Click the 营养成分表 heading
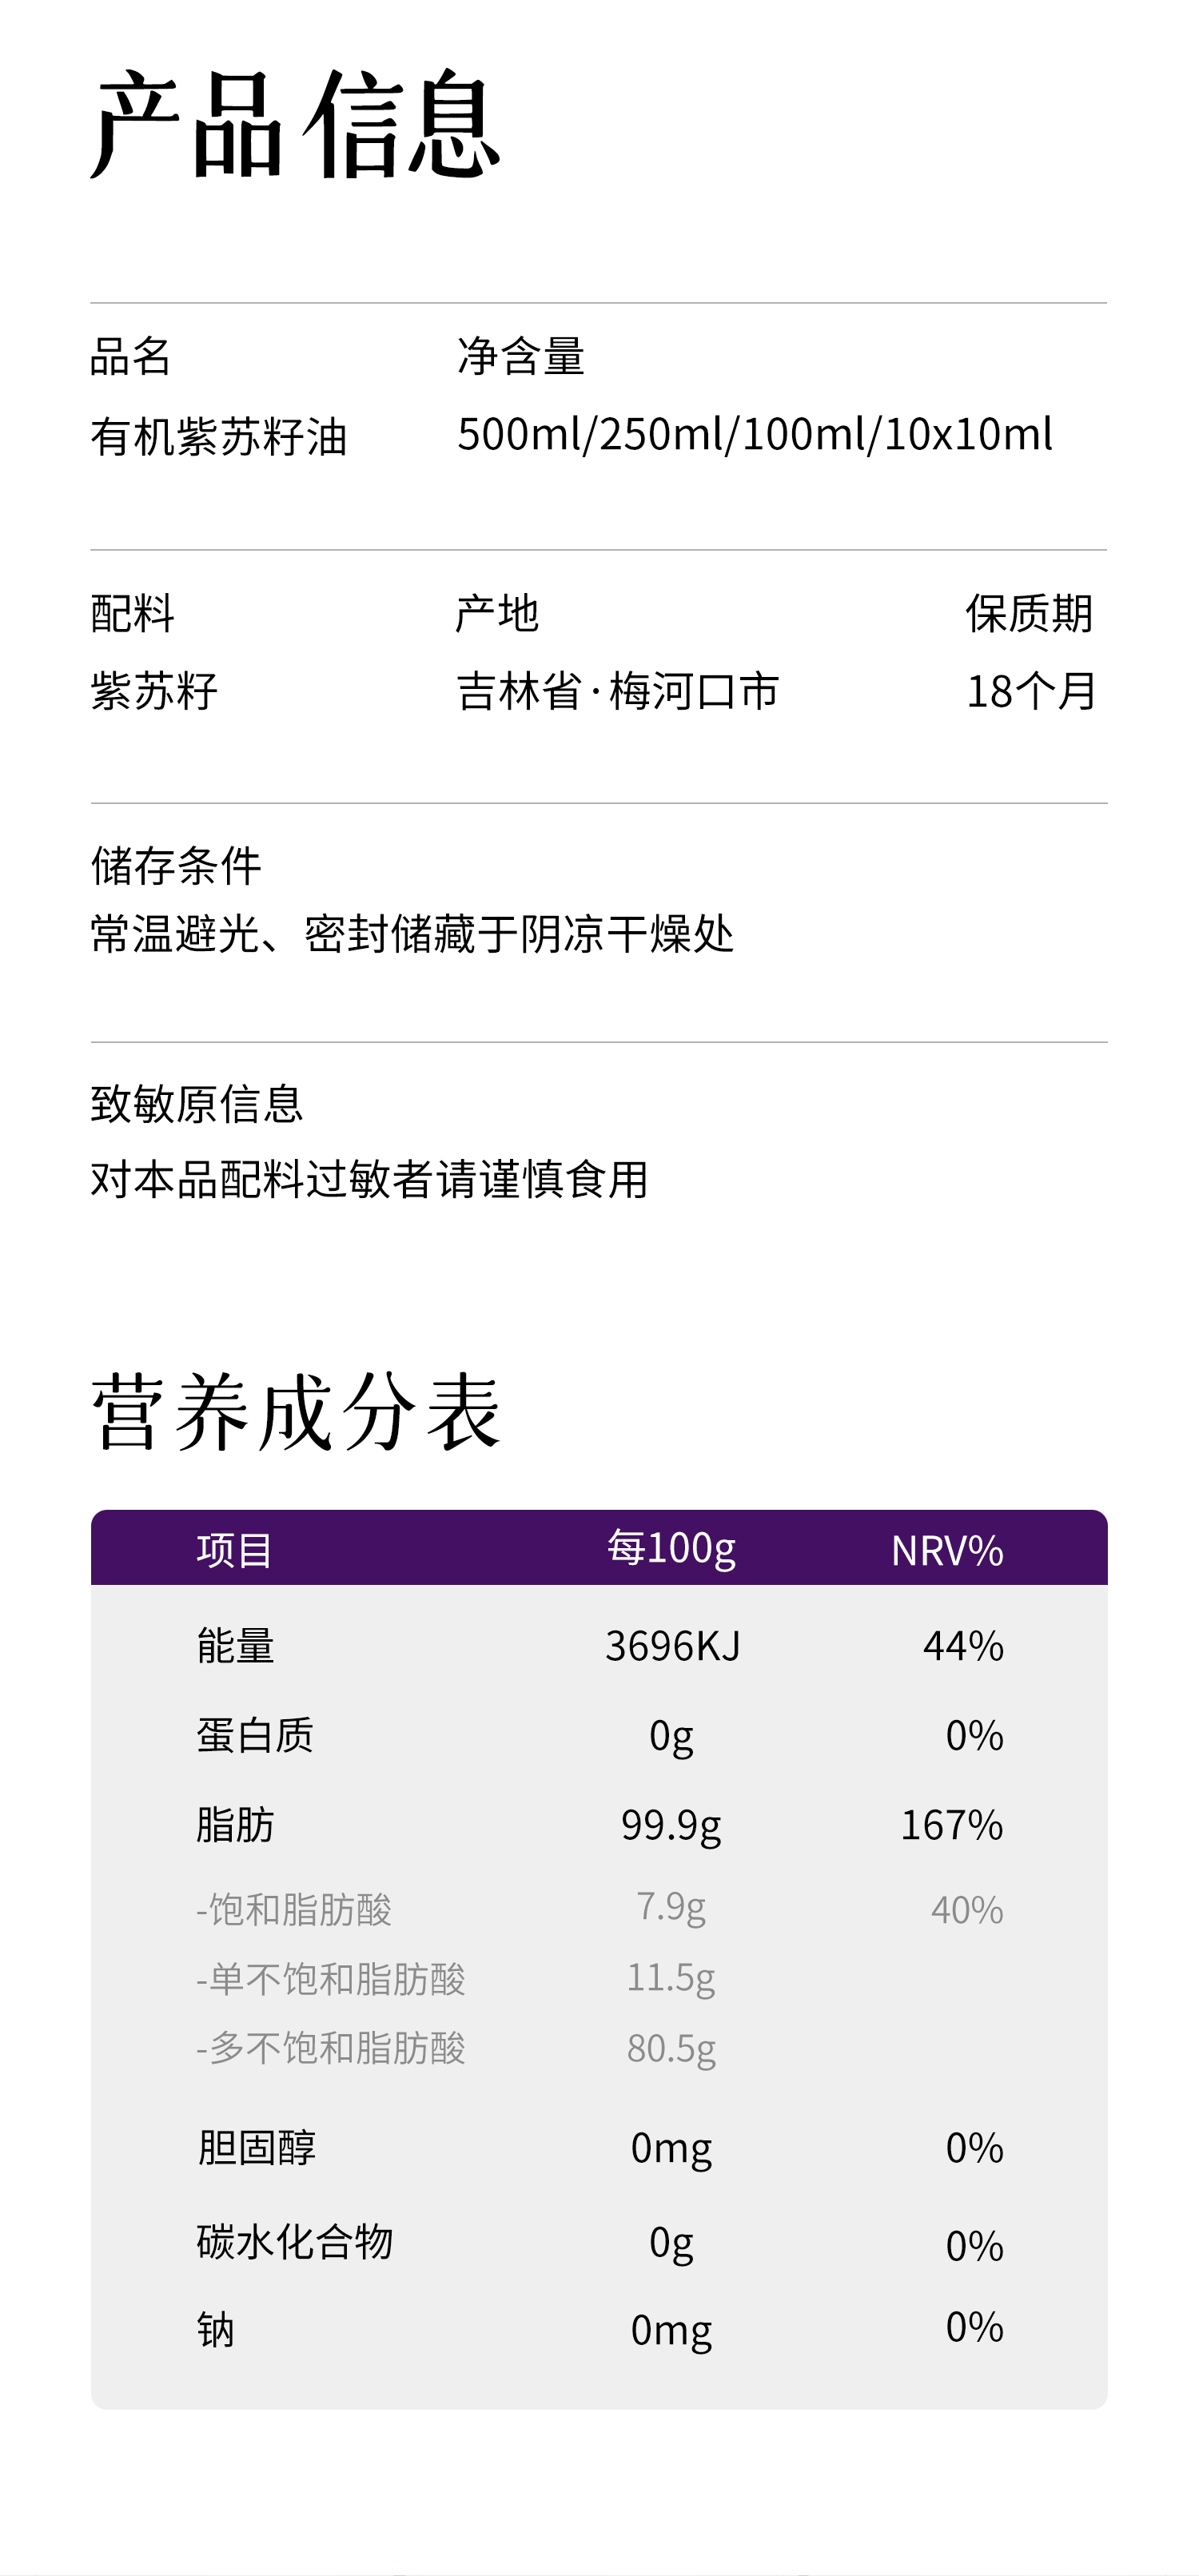 296,1411
